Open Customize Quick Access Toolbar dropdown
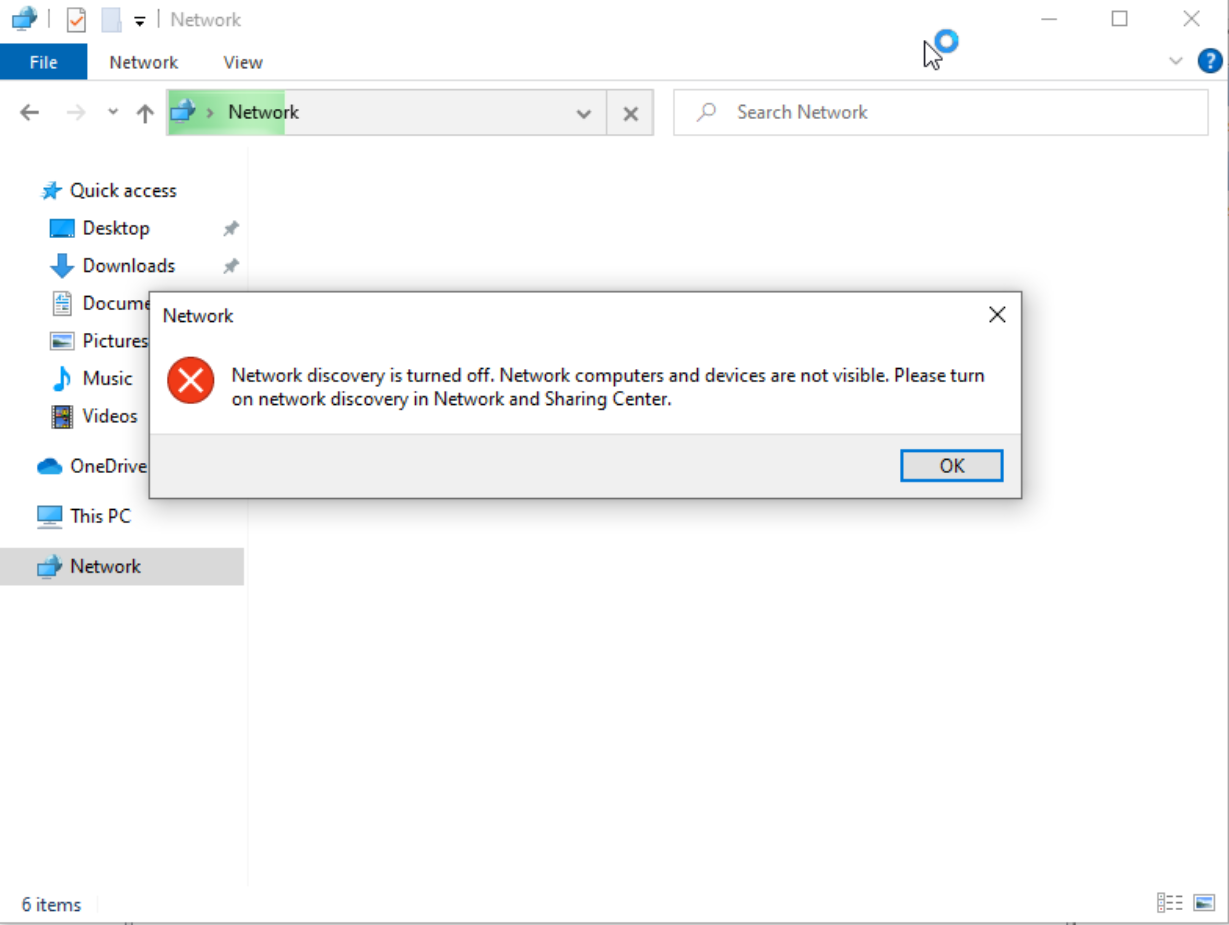 pos(140,20)
